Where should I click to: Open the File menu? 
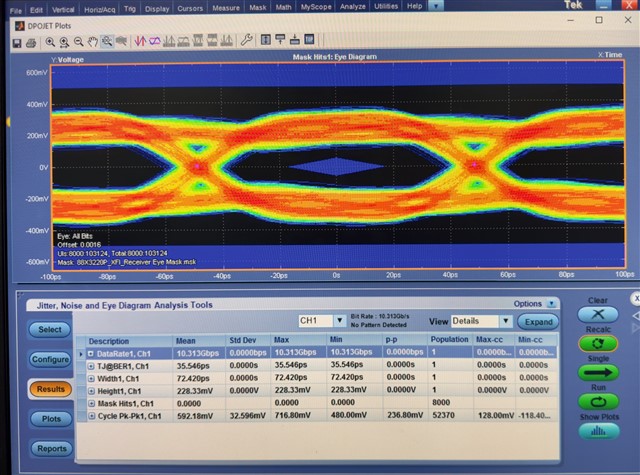point(16,10)
